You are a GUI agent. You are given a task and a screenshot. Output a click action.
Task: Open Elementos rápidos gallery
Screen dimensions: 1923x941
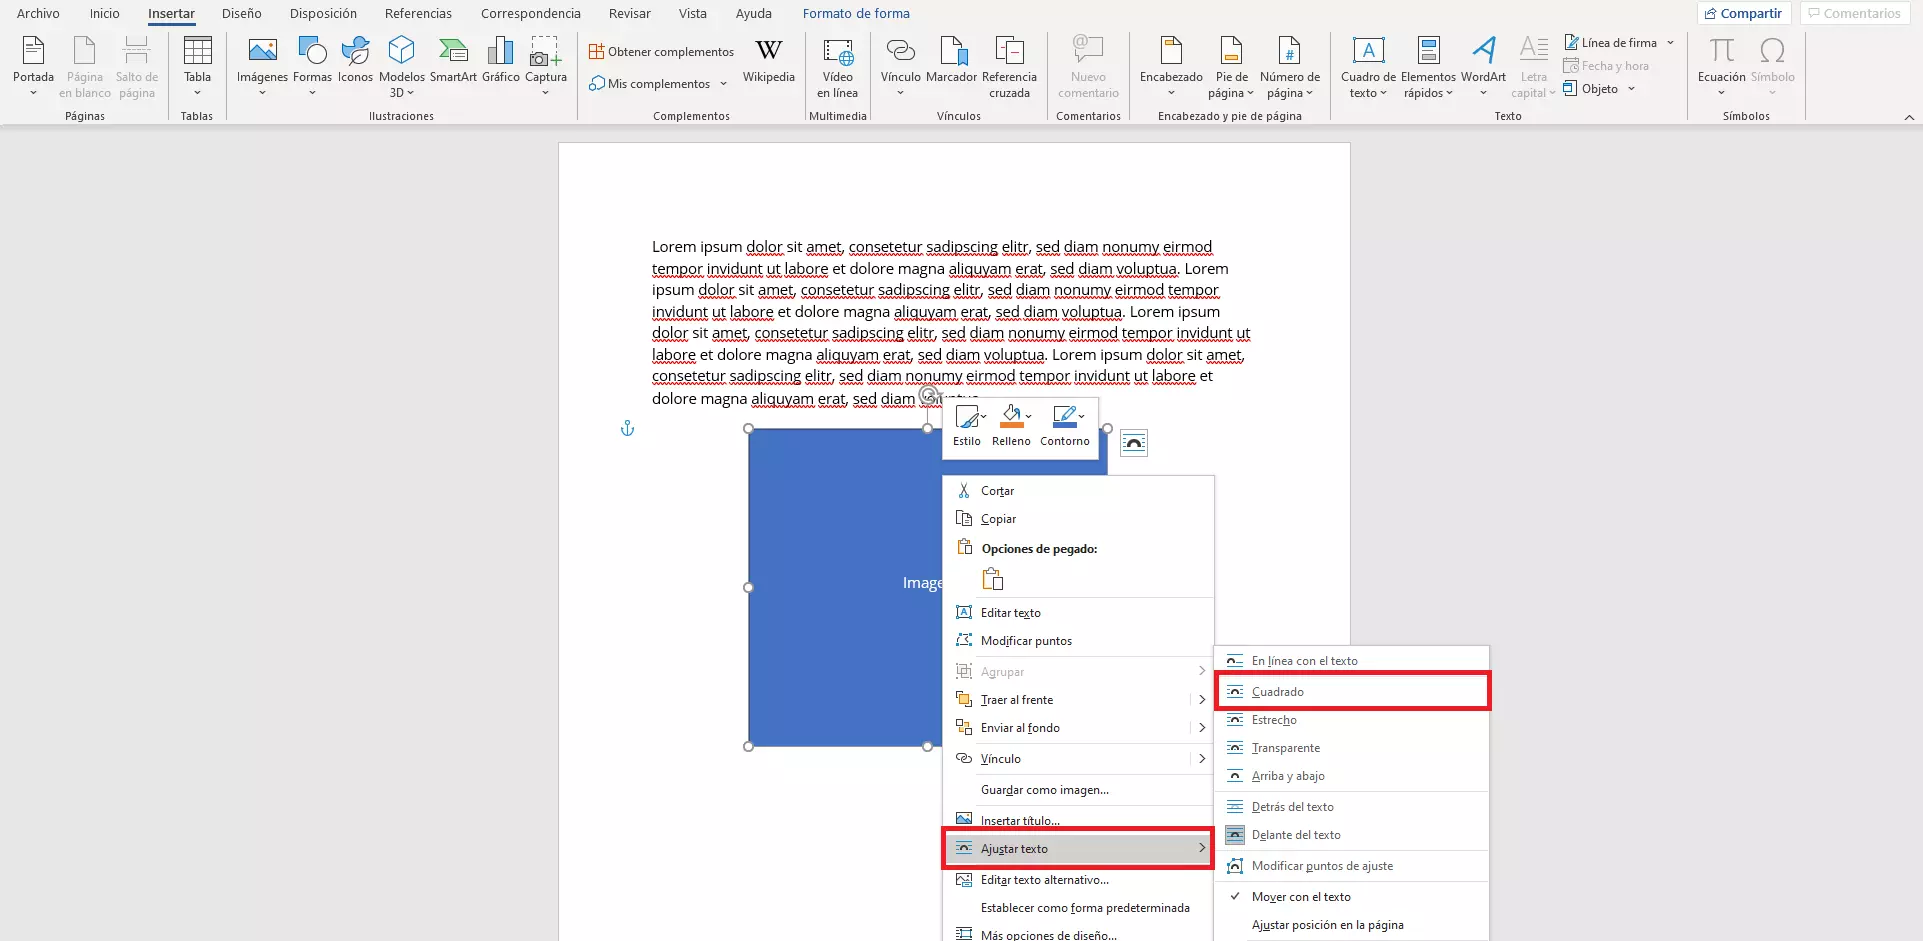coord(1428,66)
